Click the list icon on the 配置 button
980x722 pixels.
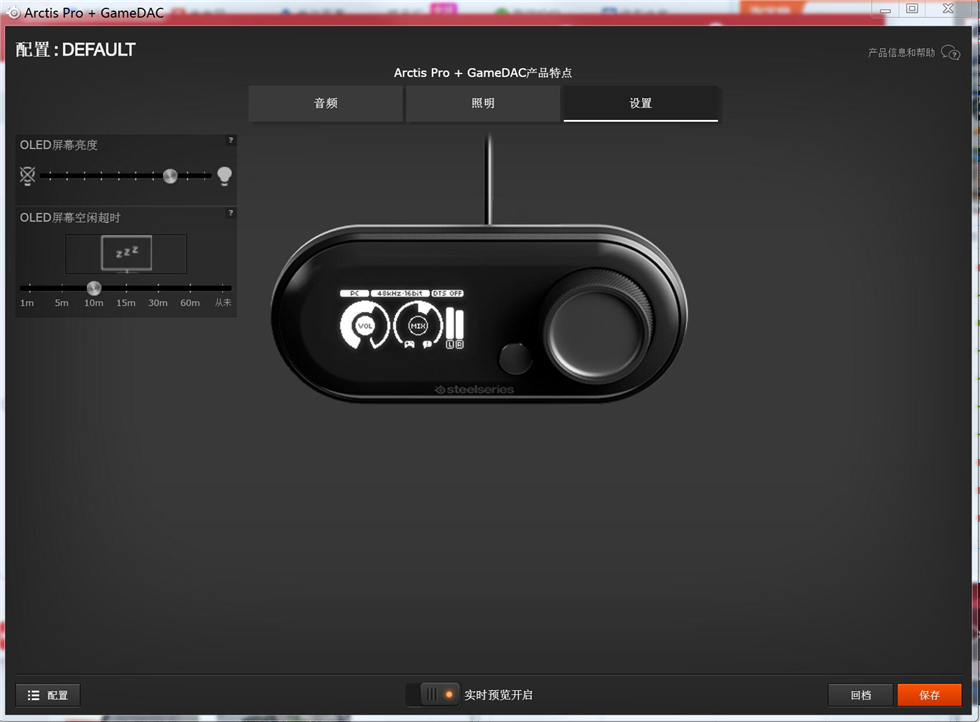coord(34,695)
